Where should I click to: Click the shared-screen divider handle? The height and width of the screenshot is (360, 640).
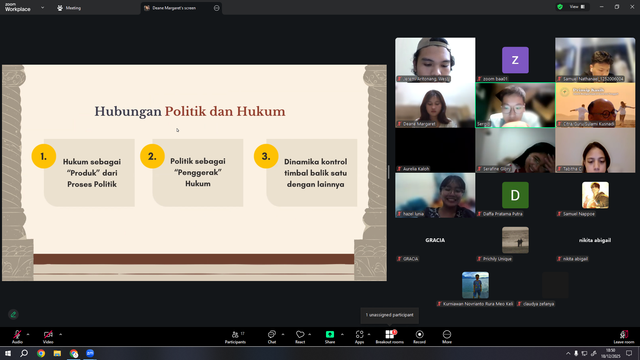tap(389, 172)
